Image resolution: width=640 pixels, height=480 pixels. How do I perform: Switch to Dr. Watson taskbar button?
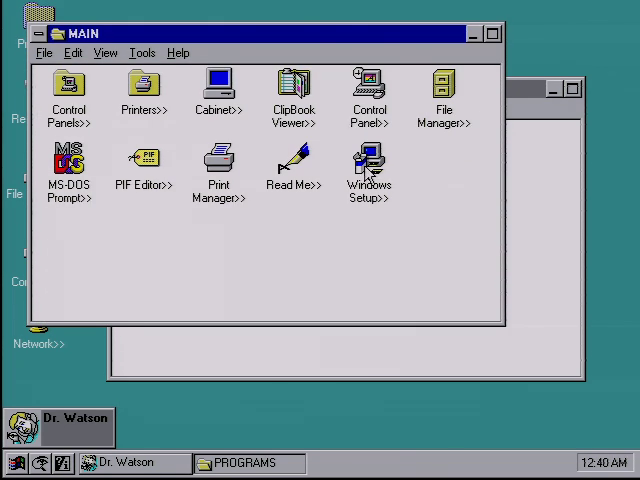point(135,463)
